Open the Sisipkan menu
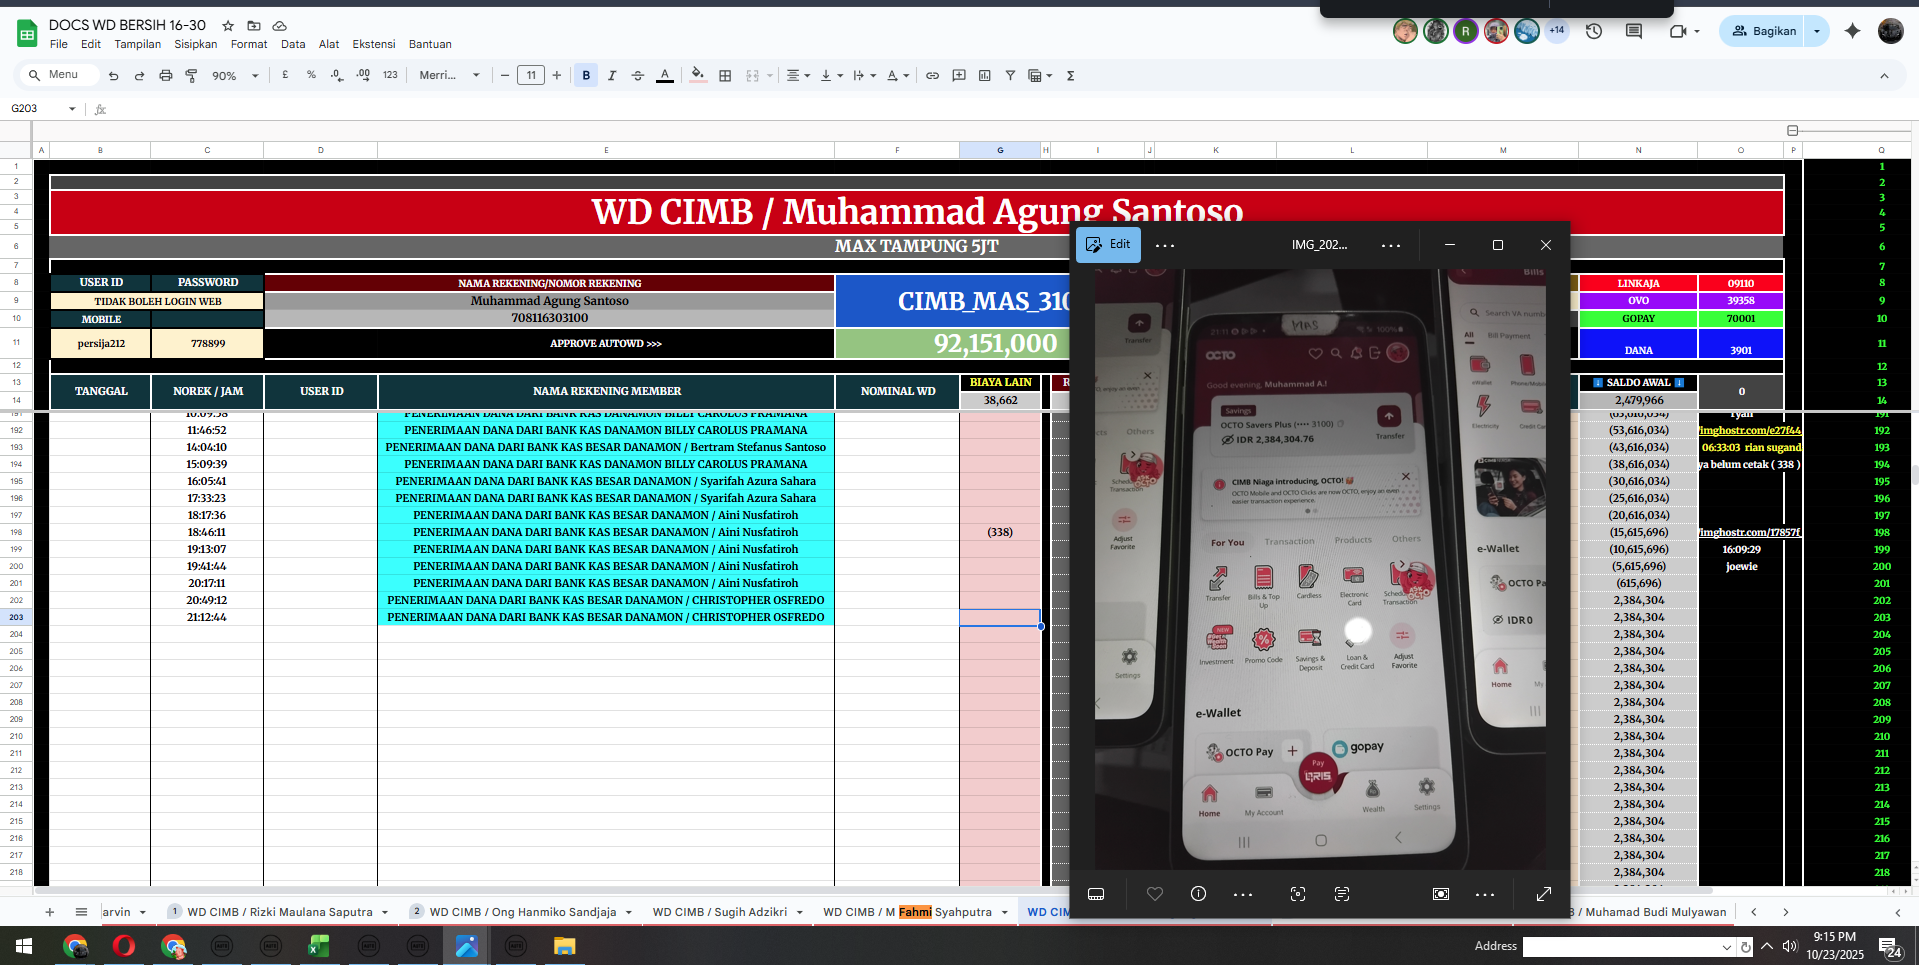Screen dimensions: 1919x965 pyautogui.click(x=196, y=44)
